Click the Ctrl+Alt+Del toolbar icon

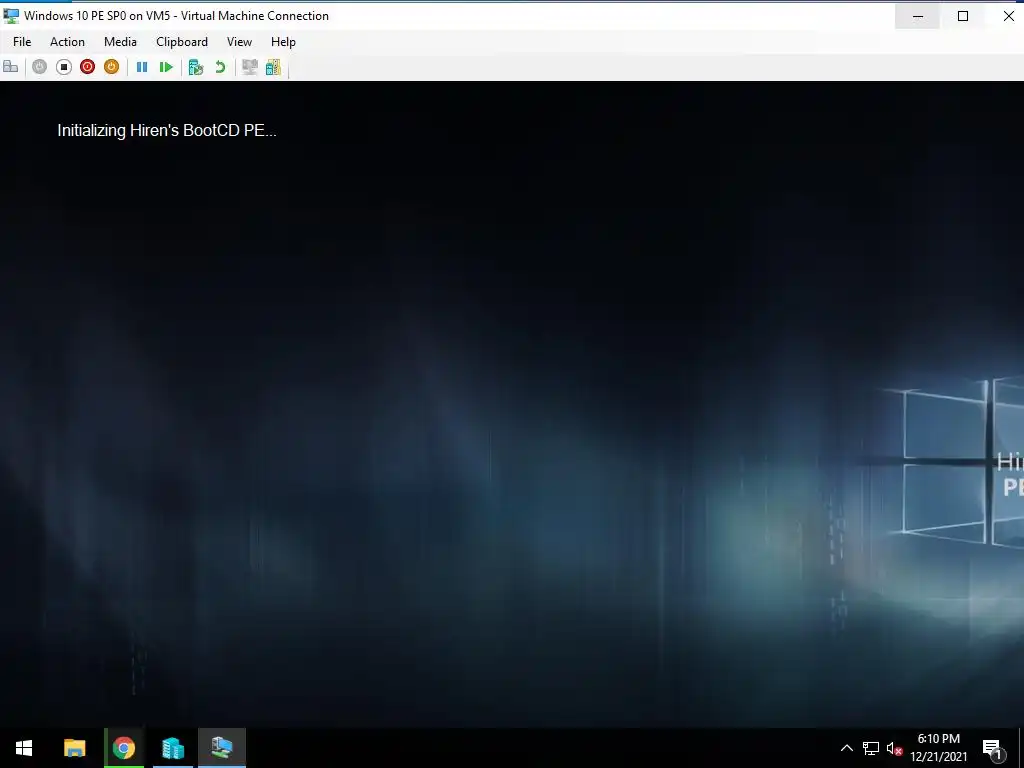pos(10,67)
